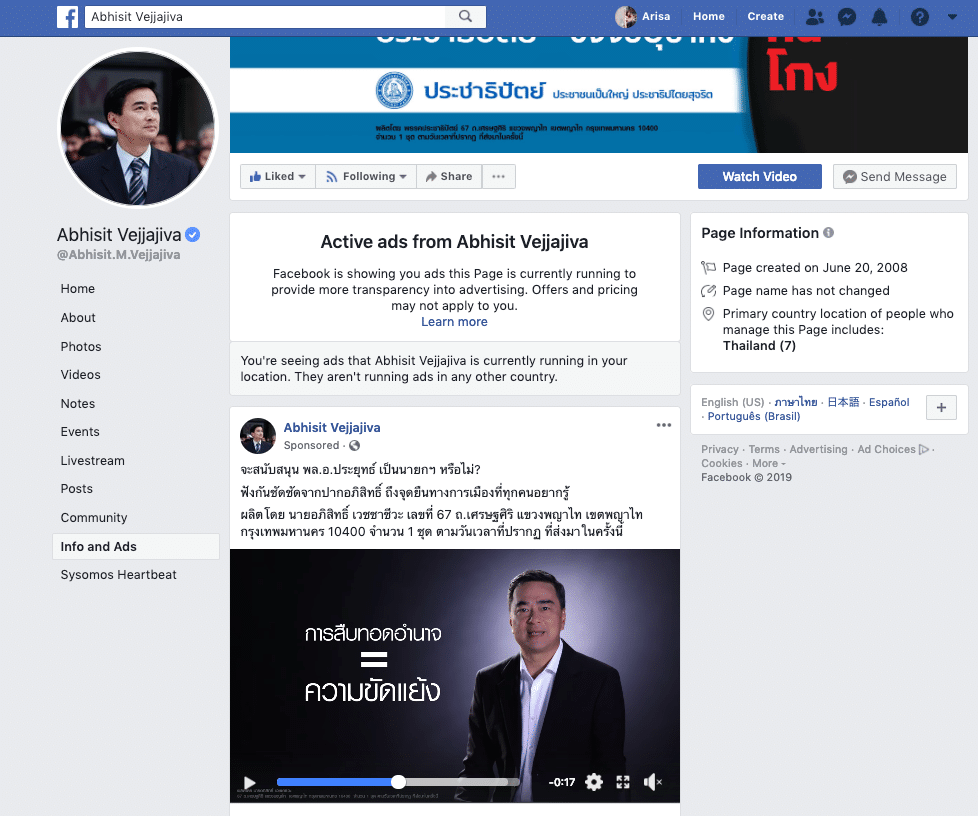Expand the Following dropdown

366,177
